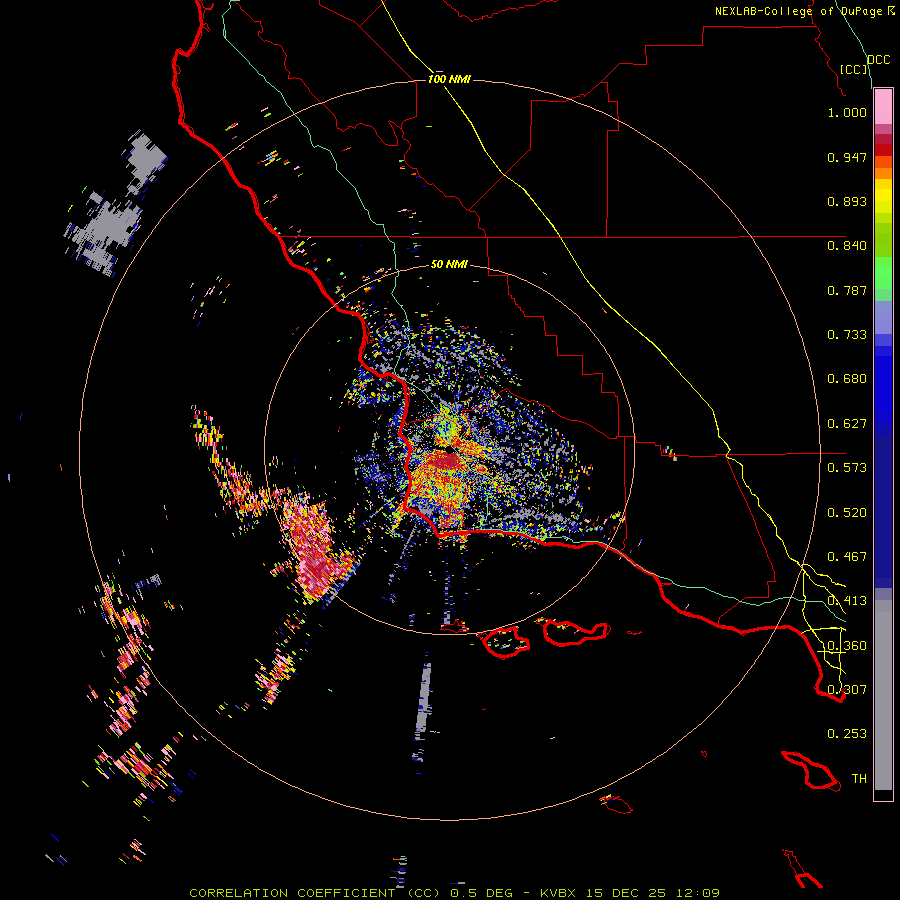Viewport: 900px width, 900px height.
Task: Click the pink swatch at top of color bar
Action: [883, 107]
